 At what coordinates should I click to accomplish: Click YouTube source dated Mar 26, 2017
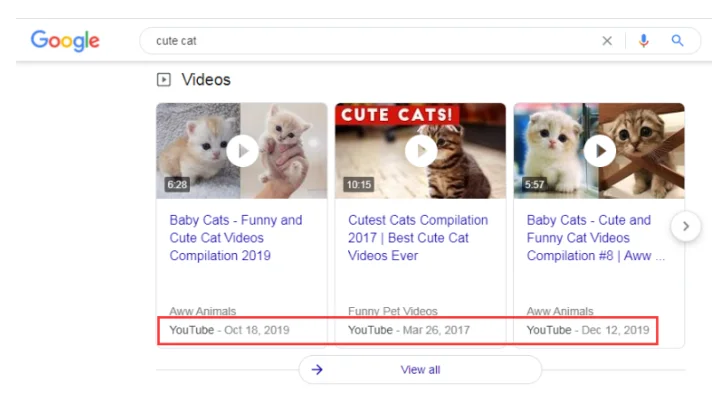point(370,330)
